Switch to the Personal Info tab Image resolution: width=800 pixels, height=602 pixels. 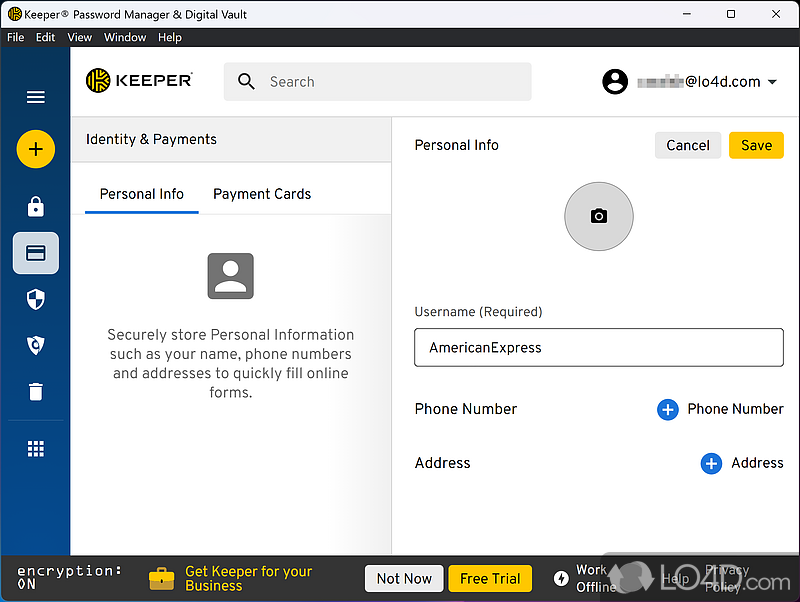pyautogui.click(x=142, y=194)
